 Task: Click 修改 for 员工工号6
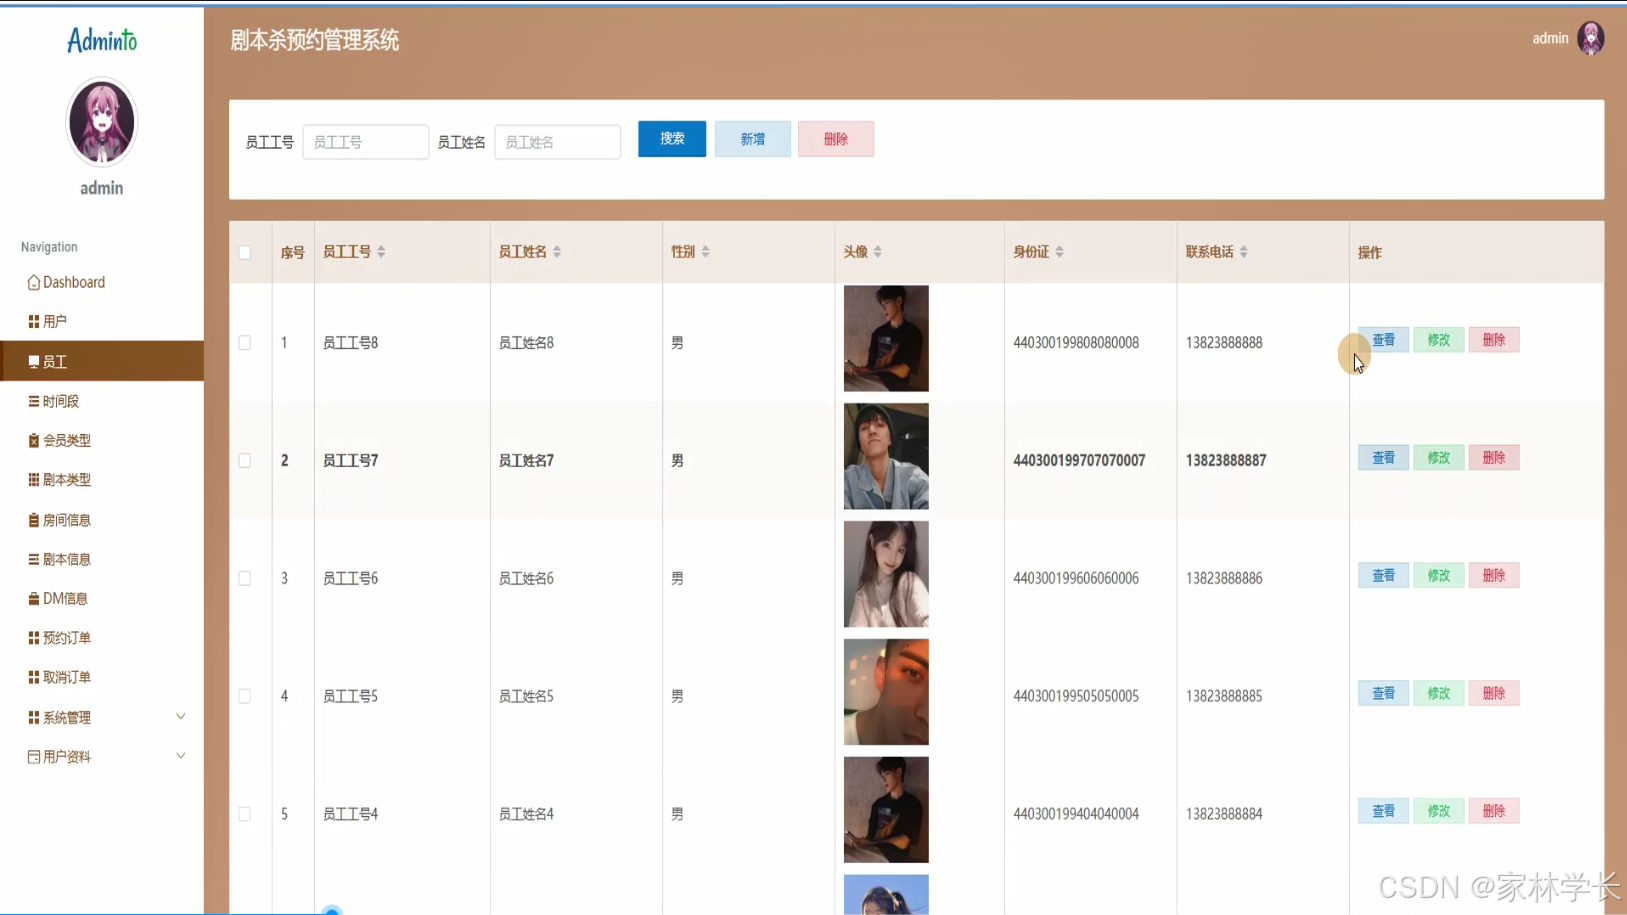click(x=1439, y=576)
